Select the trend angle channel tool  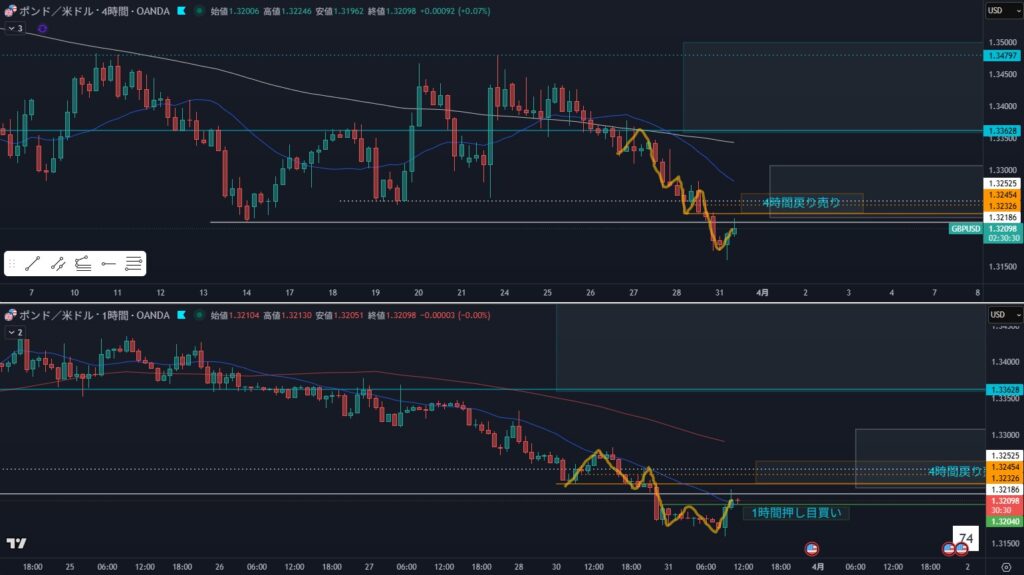[x=83, y=264]
